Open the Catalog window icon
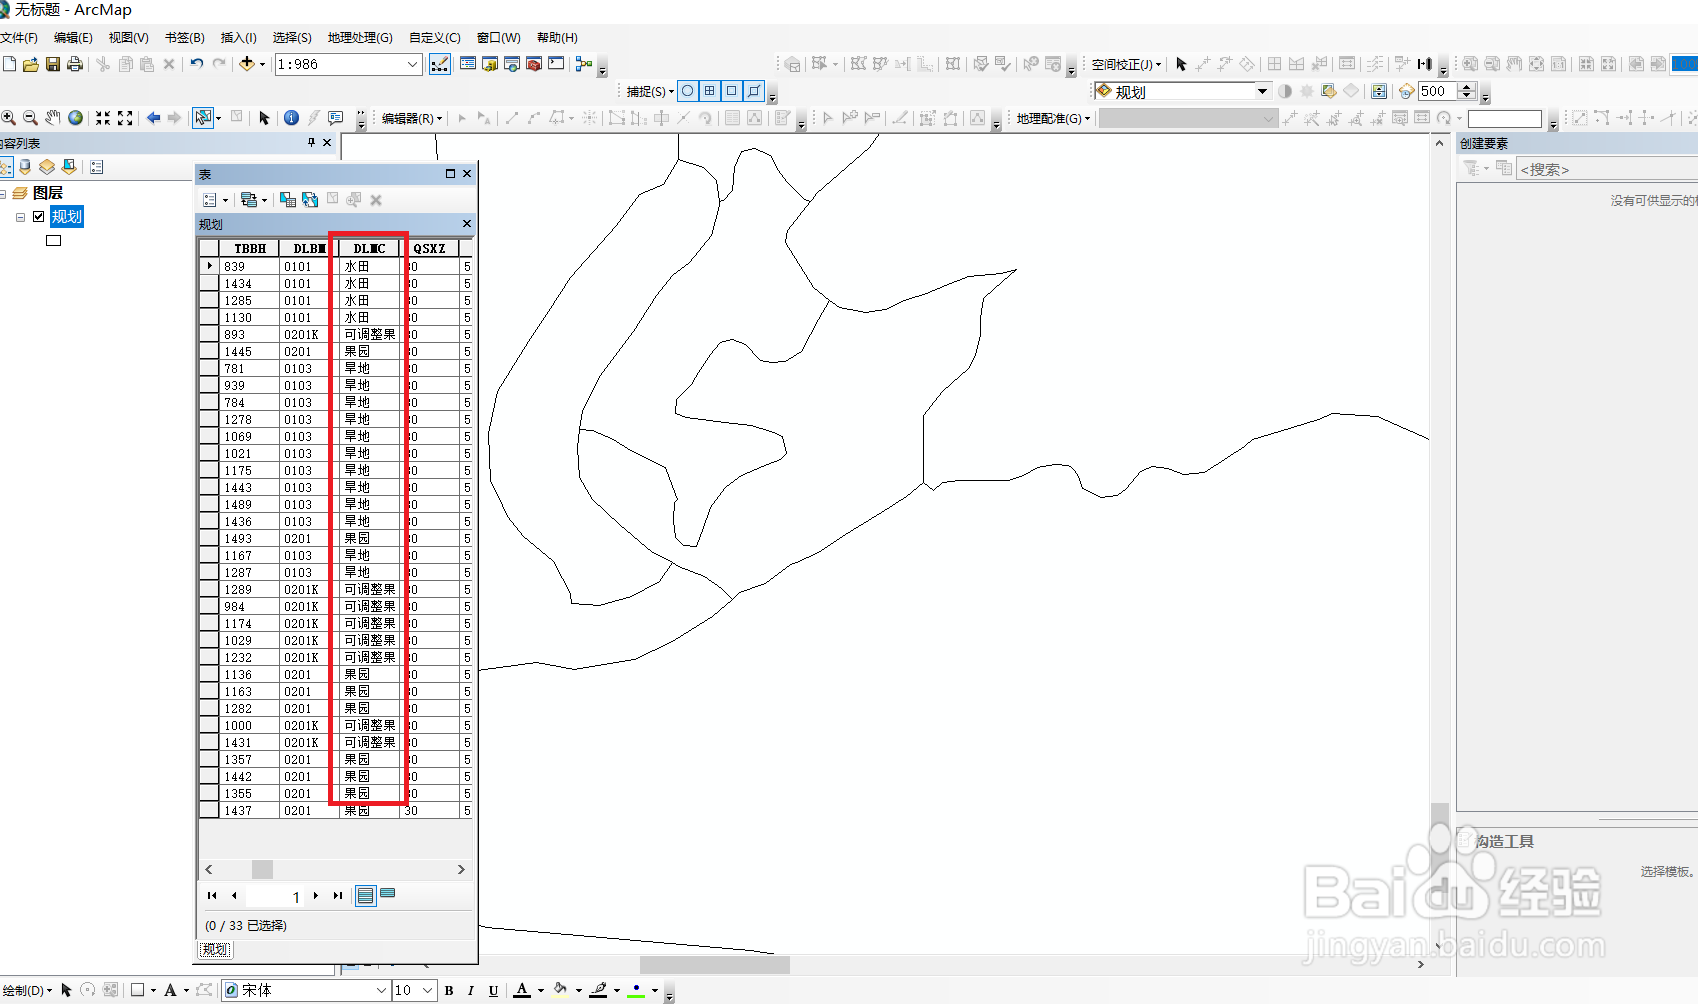The image size is (1698, 1004). (x=489, y=64)
